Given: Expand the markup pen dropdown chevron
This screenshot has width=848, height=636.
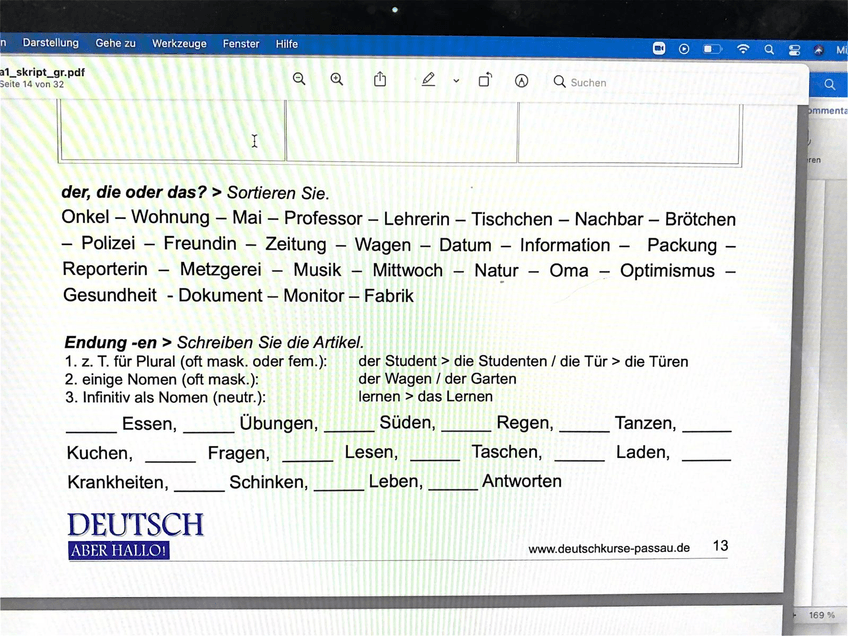Looking at the screenshot, I should click(x=456, y=81).
